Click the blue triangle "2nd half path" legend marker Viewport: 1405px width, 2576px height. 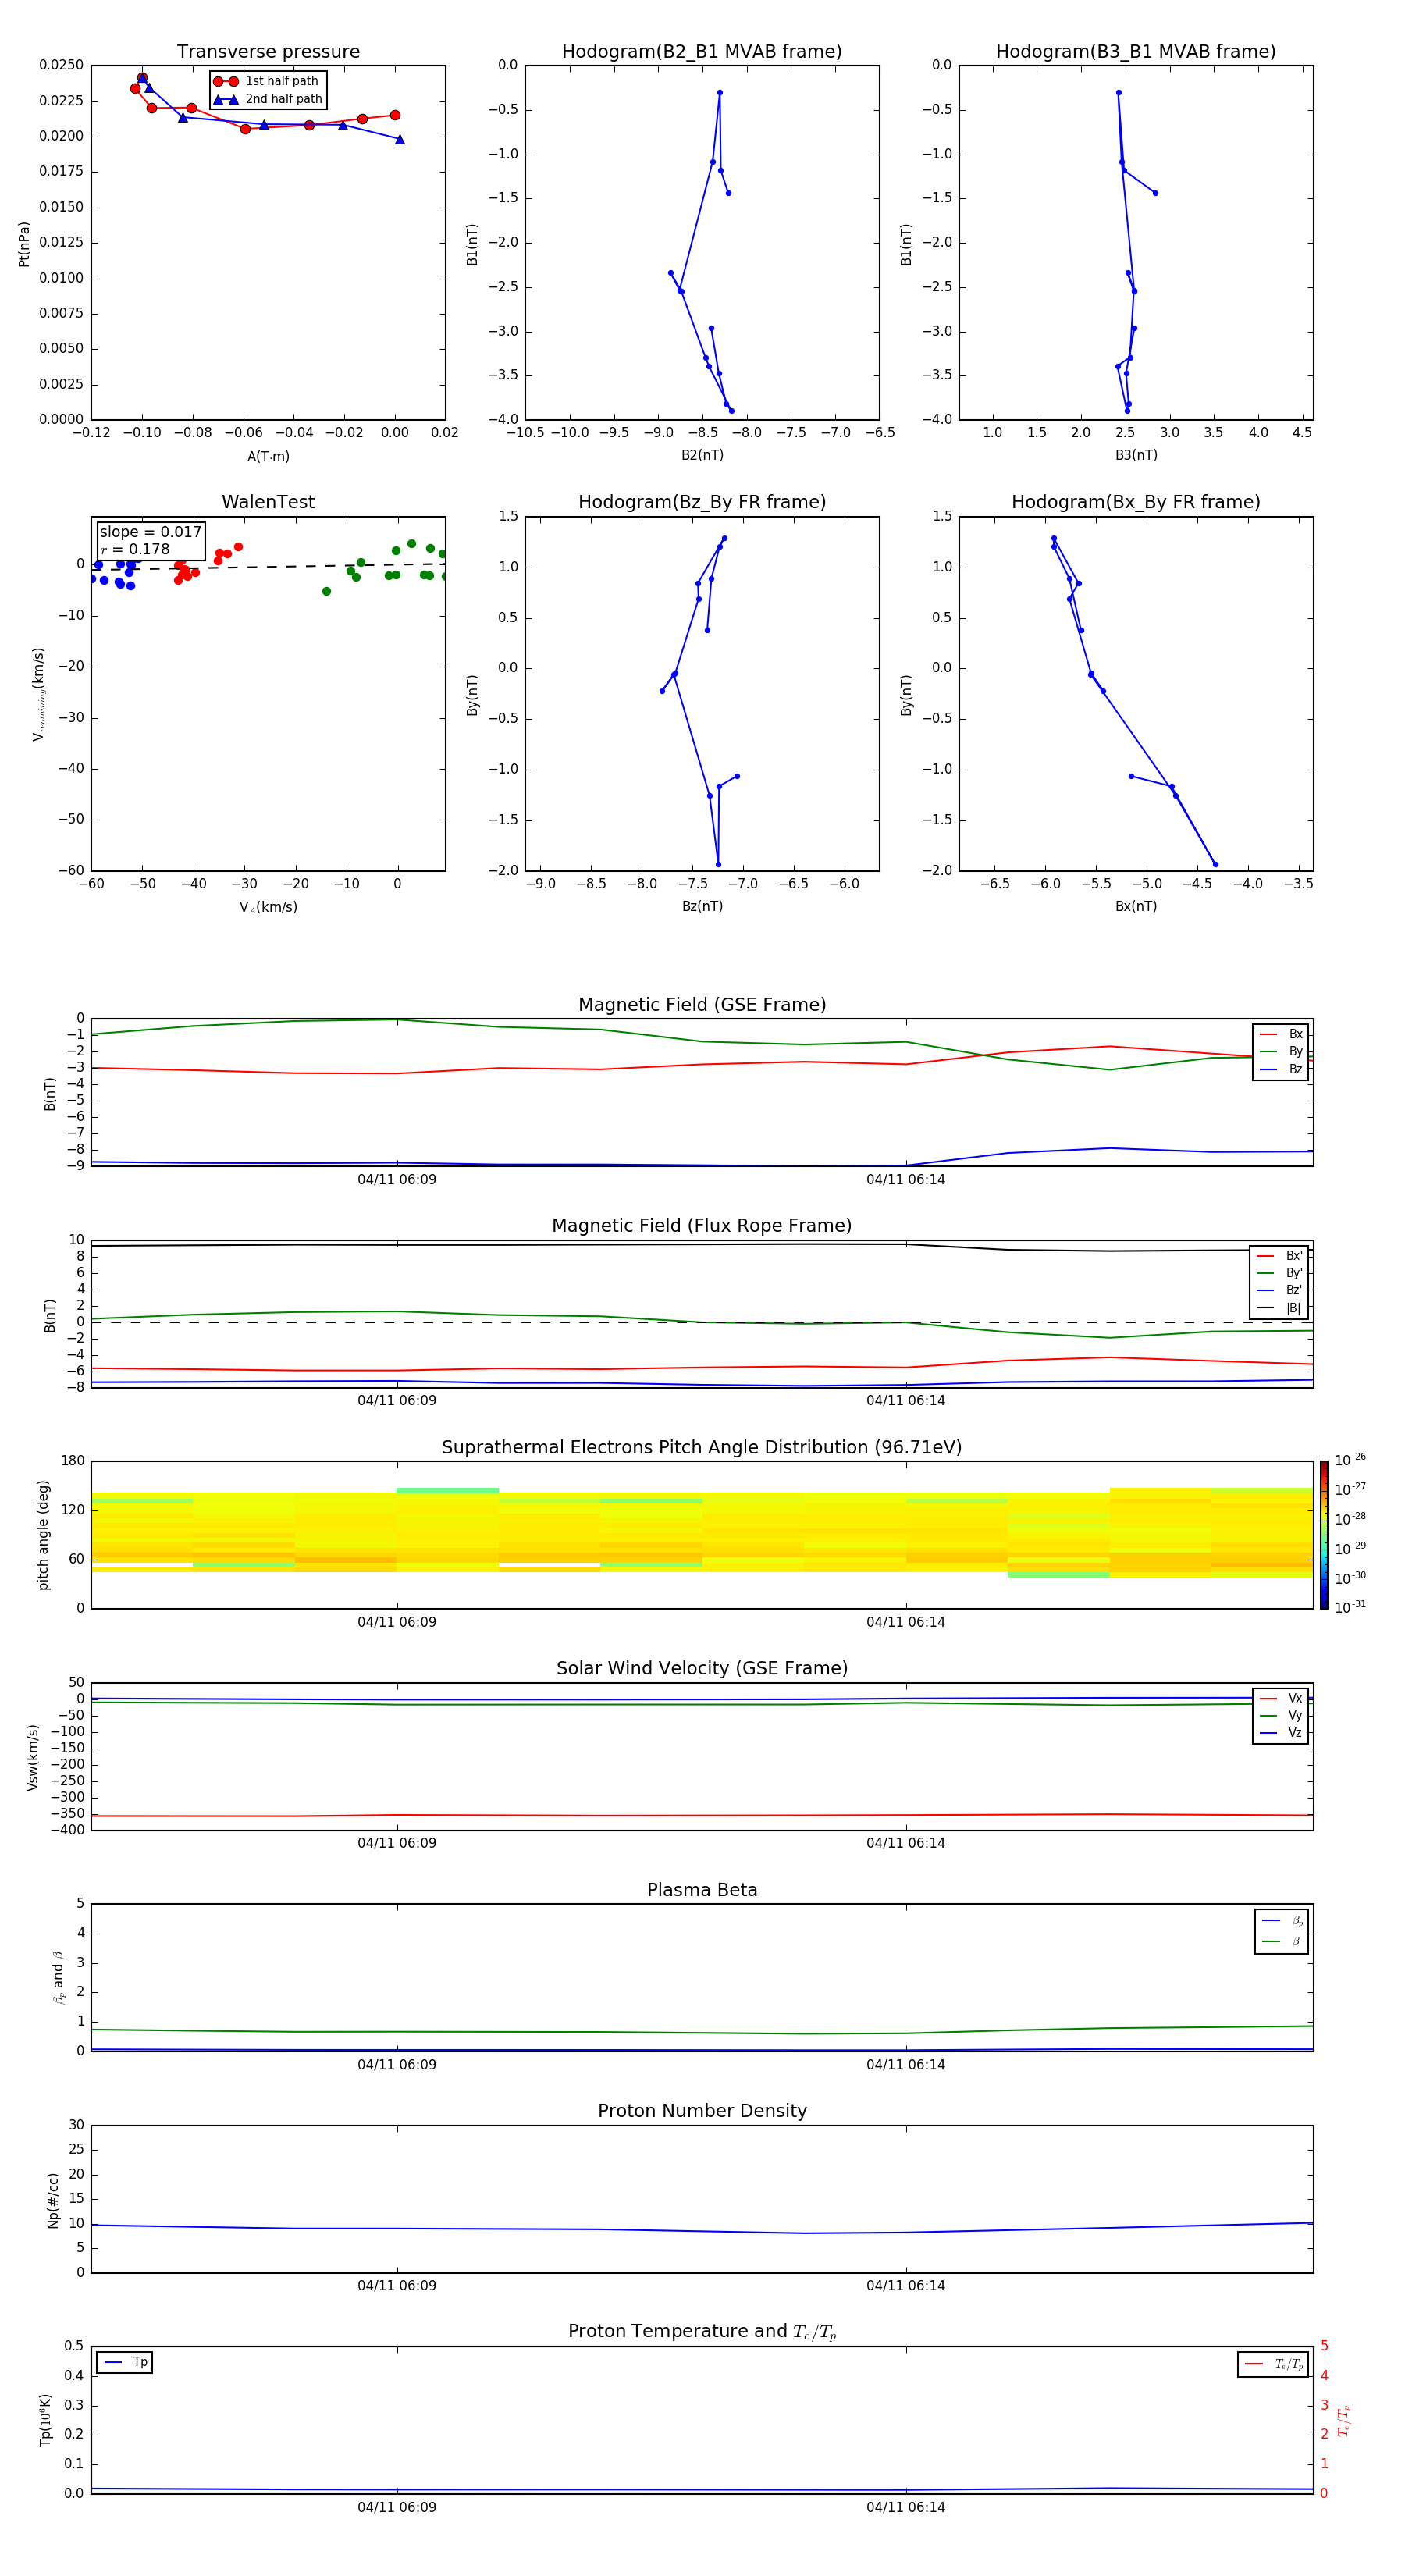tap(225, 100)
